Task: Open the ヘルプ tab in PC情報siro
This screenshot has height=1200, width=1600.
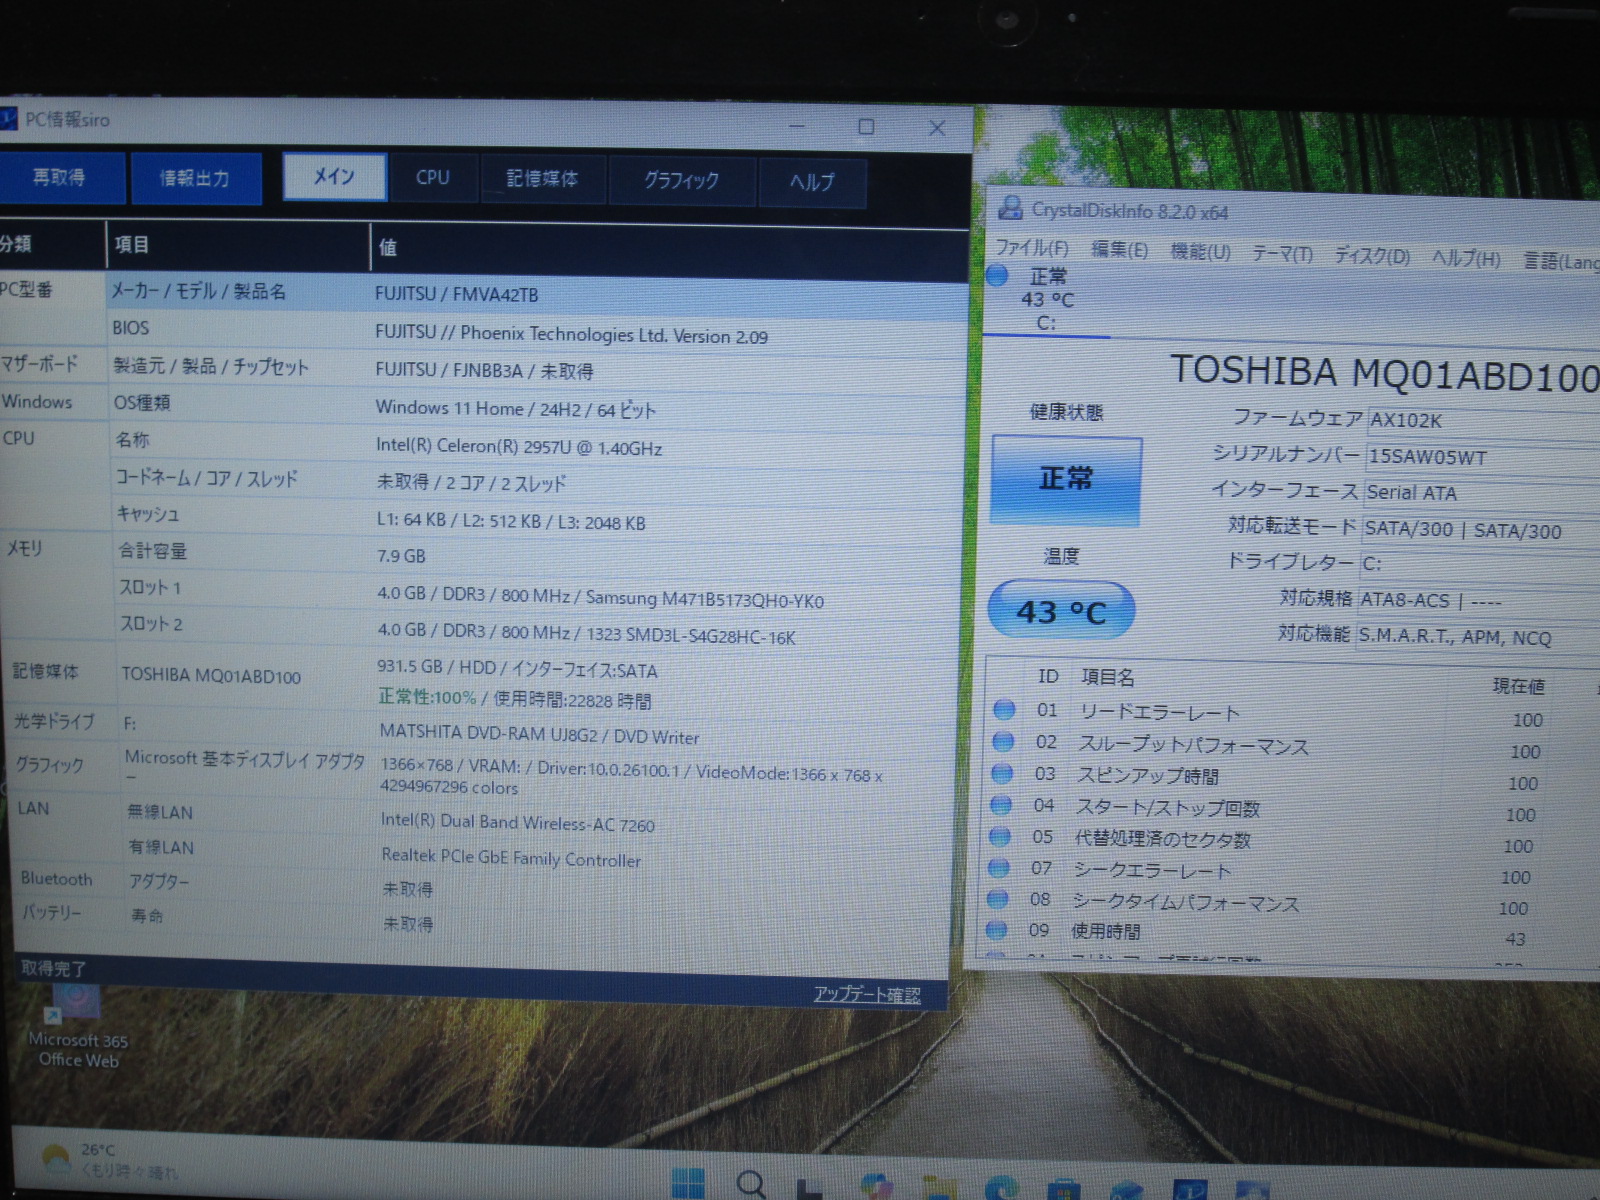Action: click(x=811, y=182)
